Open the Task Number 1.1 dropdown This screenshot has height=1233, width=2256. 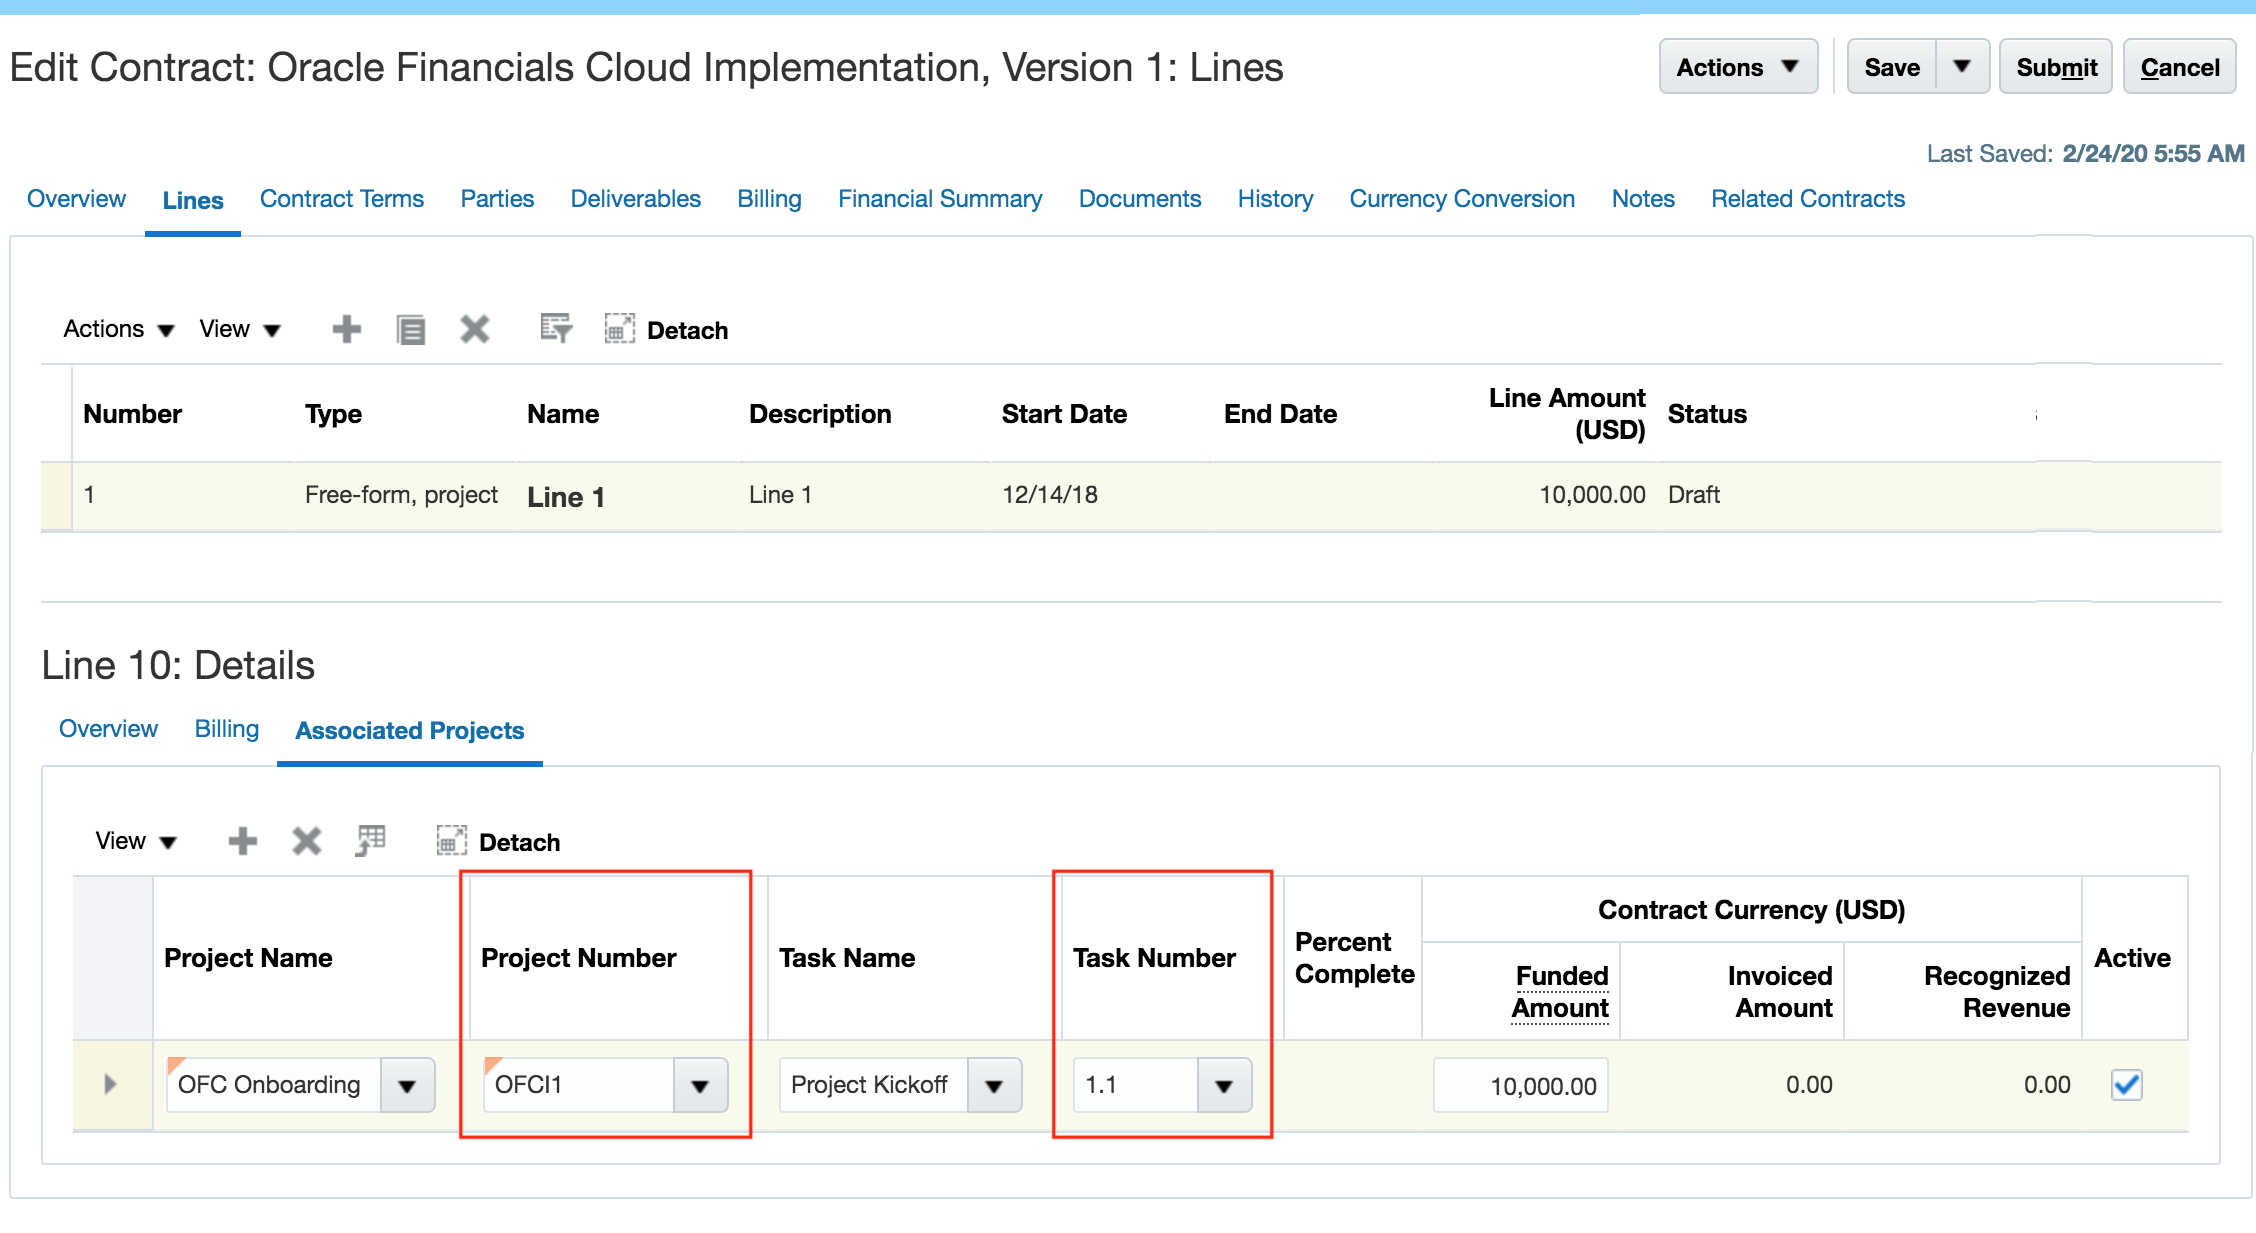[1224, 1086]
